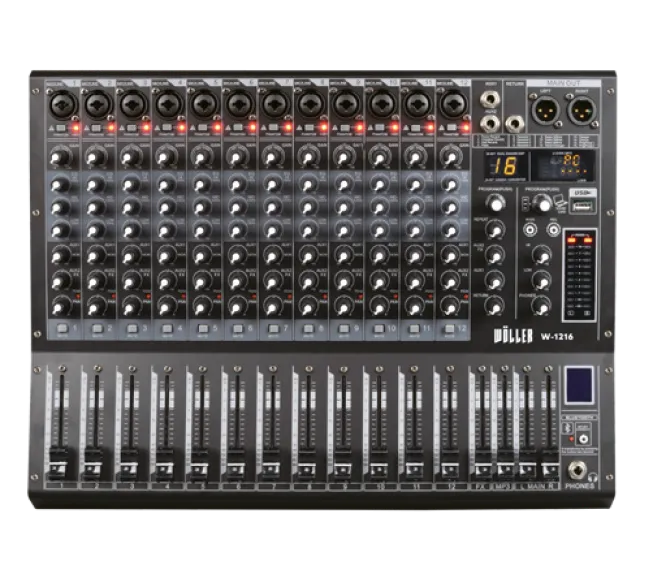
Task: Click the master RETURN knob
Action: coord(495,306)
